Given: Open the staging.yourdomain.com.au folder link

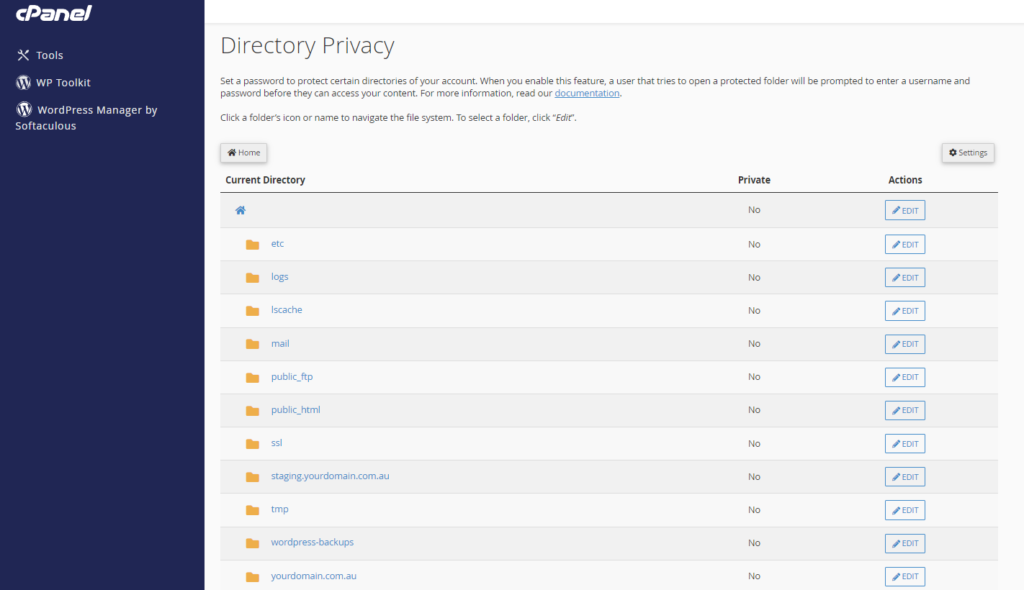Looking at the screenshot, I should [330, 476].
